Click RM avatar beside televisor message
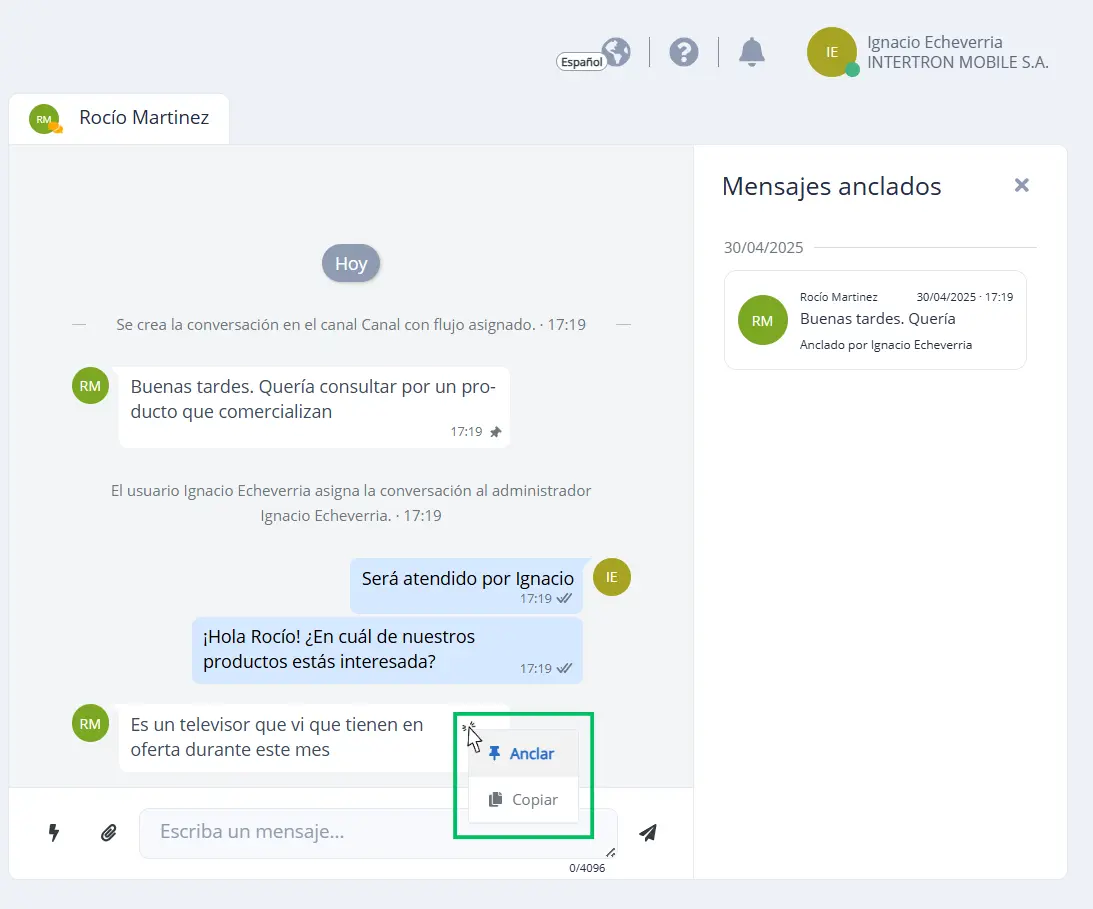The height and width of the screenshot is (909, 1093). coord(91,724)
